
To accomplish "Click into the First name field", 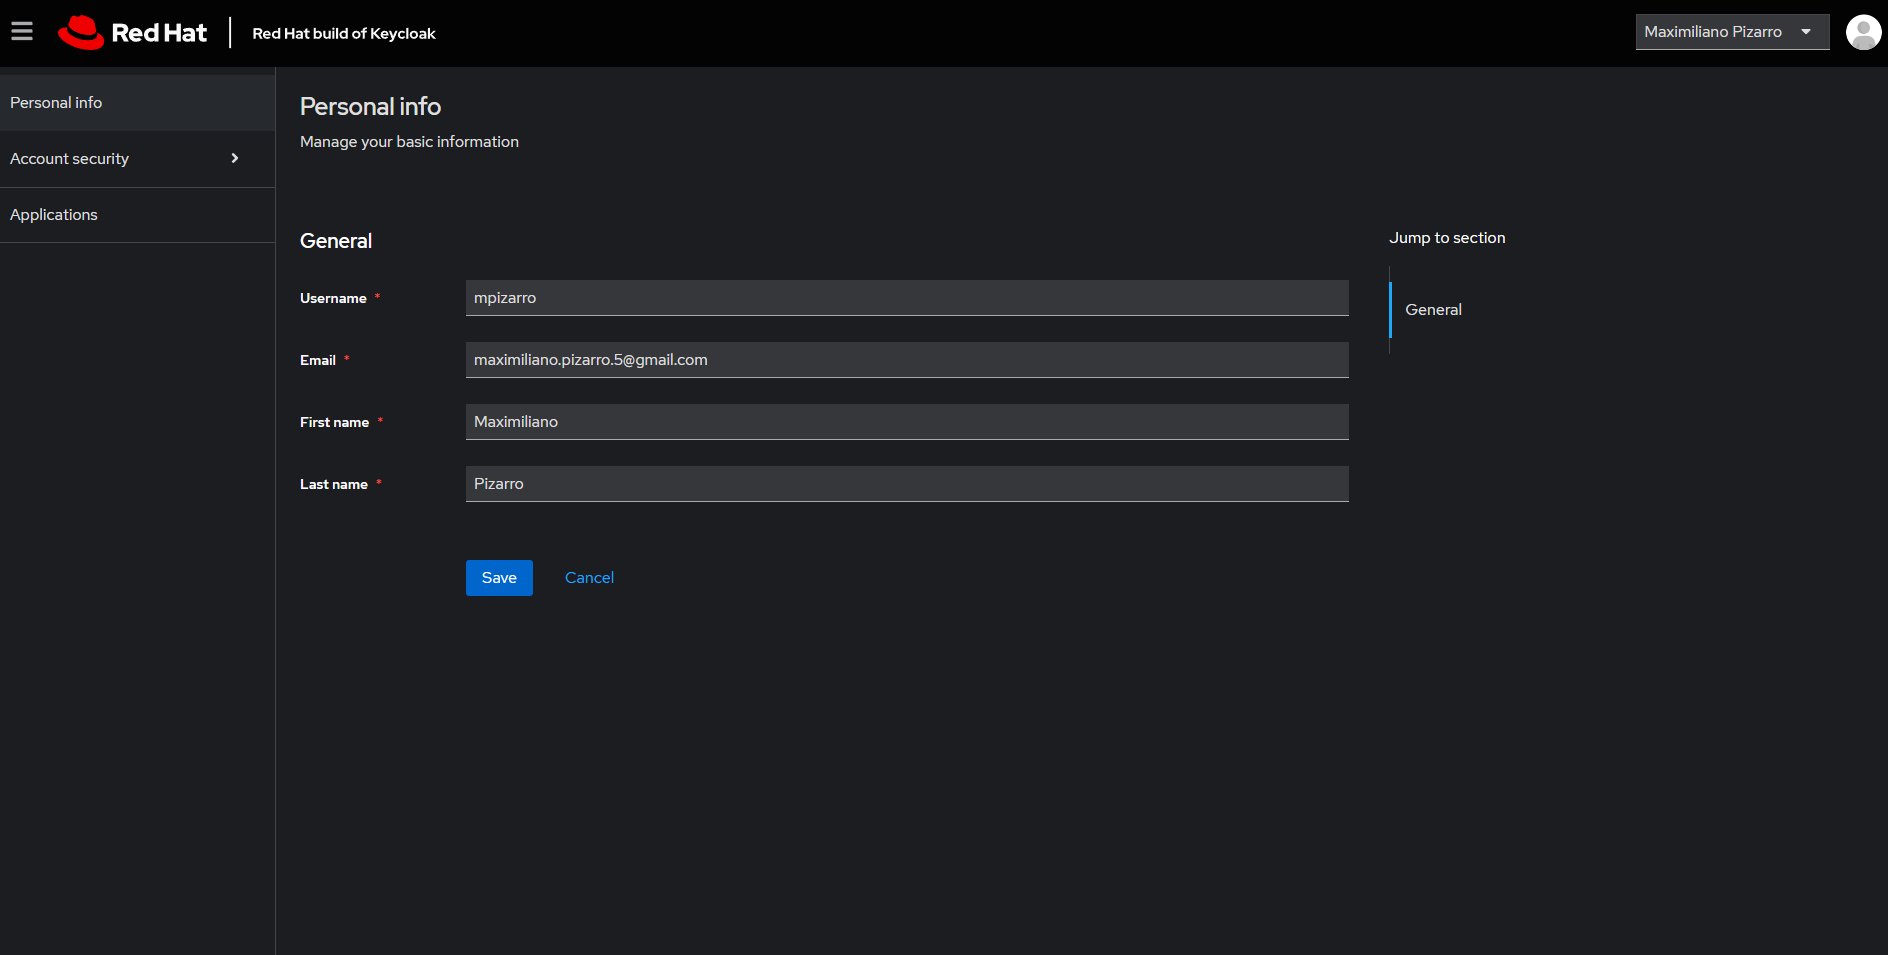I will tap(906, 422).
